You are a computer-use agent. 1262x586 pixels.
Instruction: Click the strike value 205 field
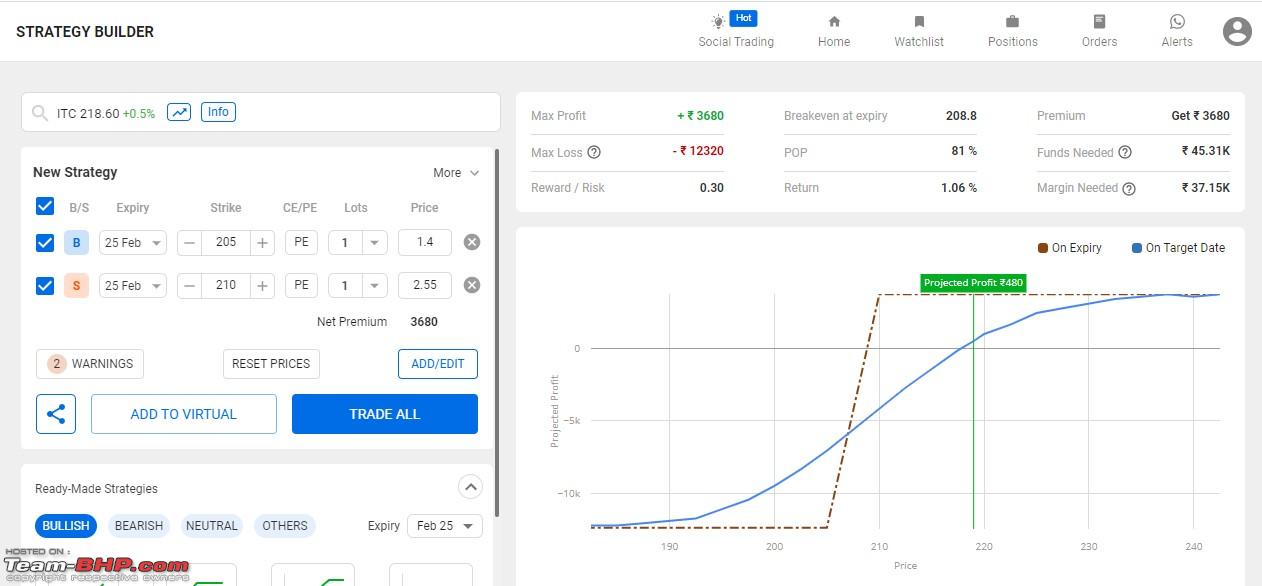(x=226, y=242)
